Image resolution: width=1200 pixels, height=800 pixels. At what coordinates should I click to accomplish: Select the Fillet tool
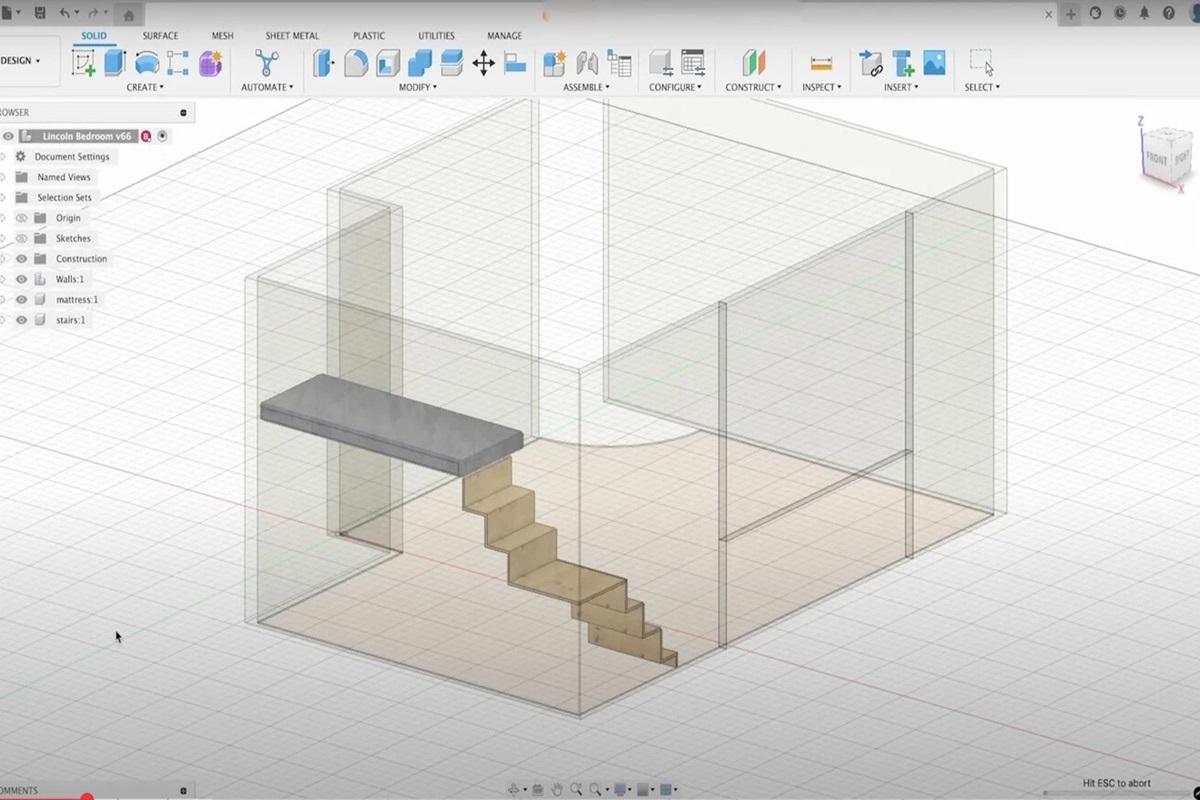356,64
